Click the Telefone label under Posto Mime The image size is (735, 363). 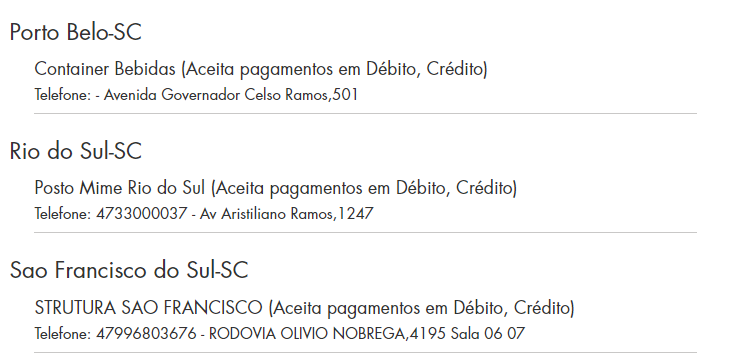click(63, 214)
